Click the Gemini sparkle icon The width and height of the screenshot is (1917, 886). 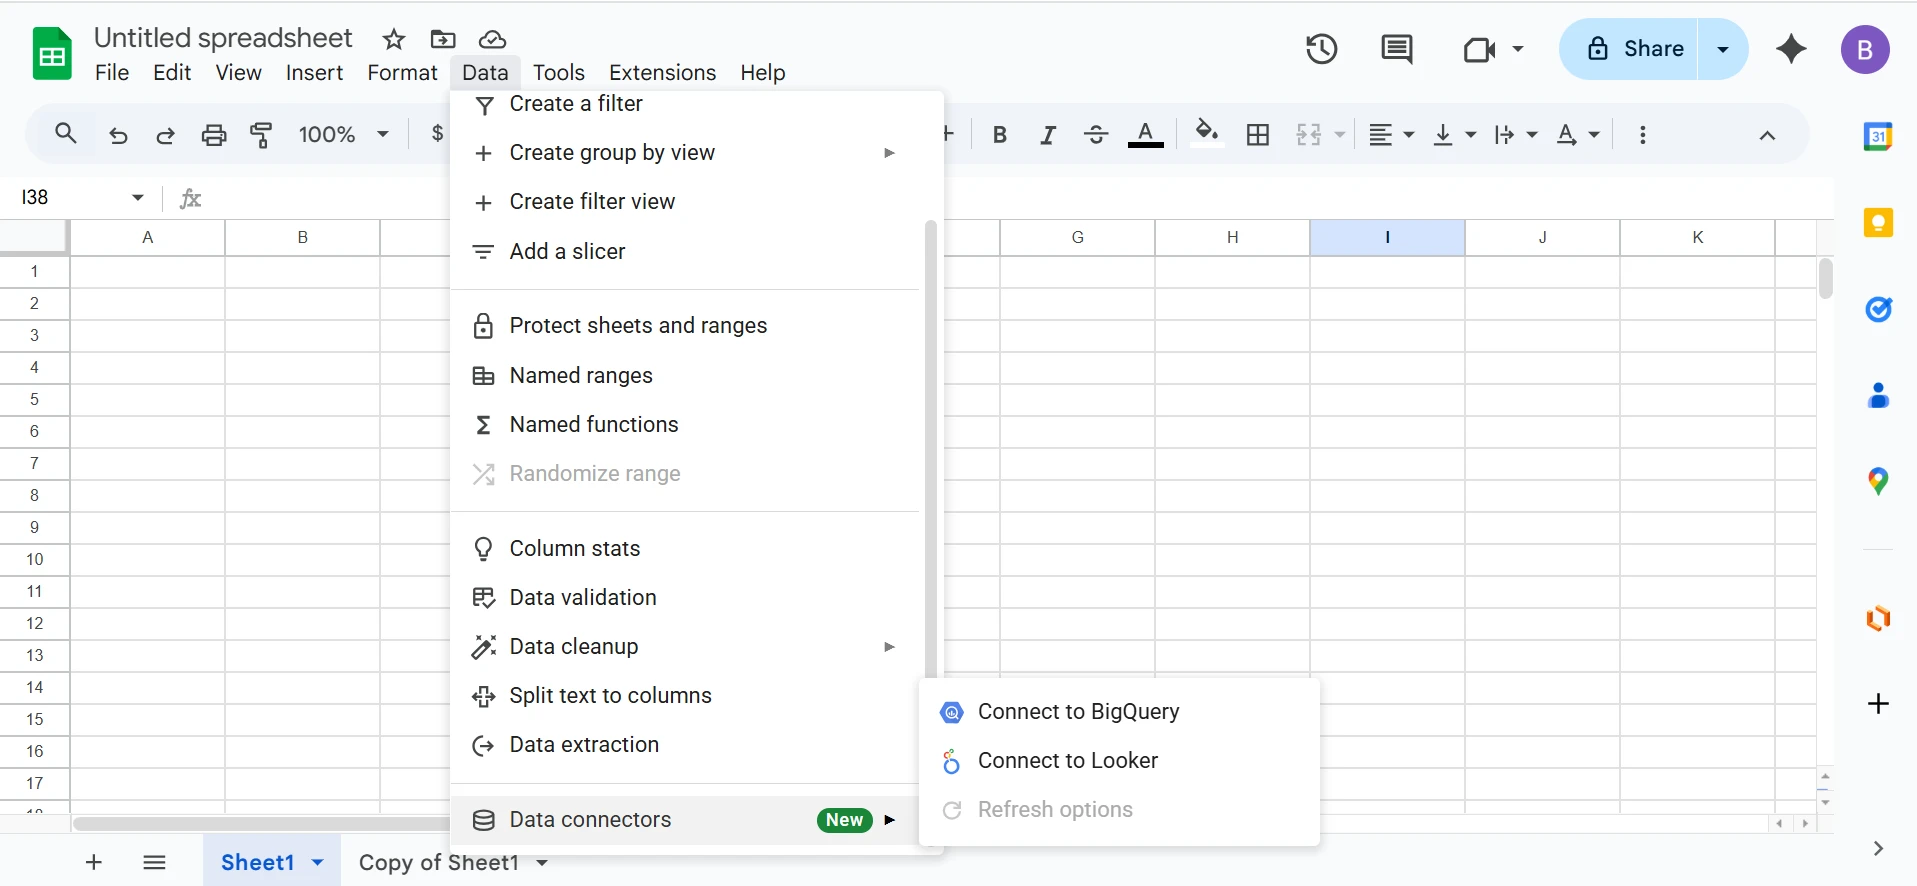point(1791,49)
